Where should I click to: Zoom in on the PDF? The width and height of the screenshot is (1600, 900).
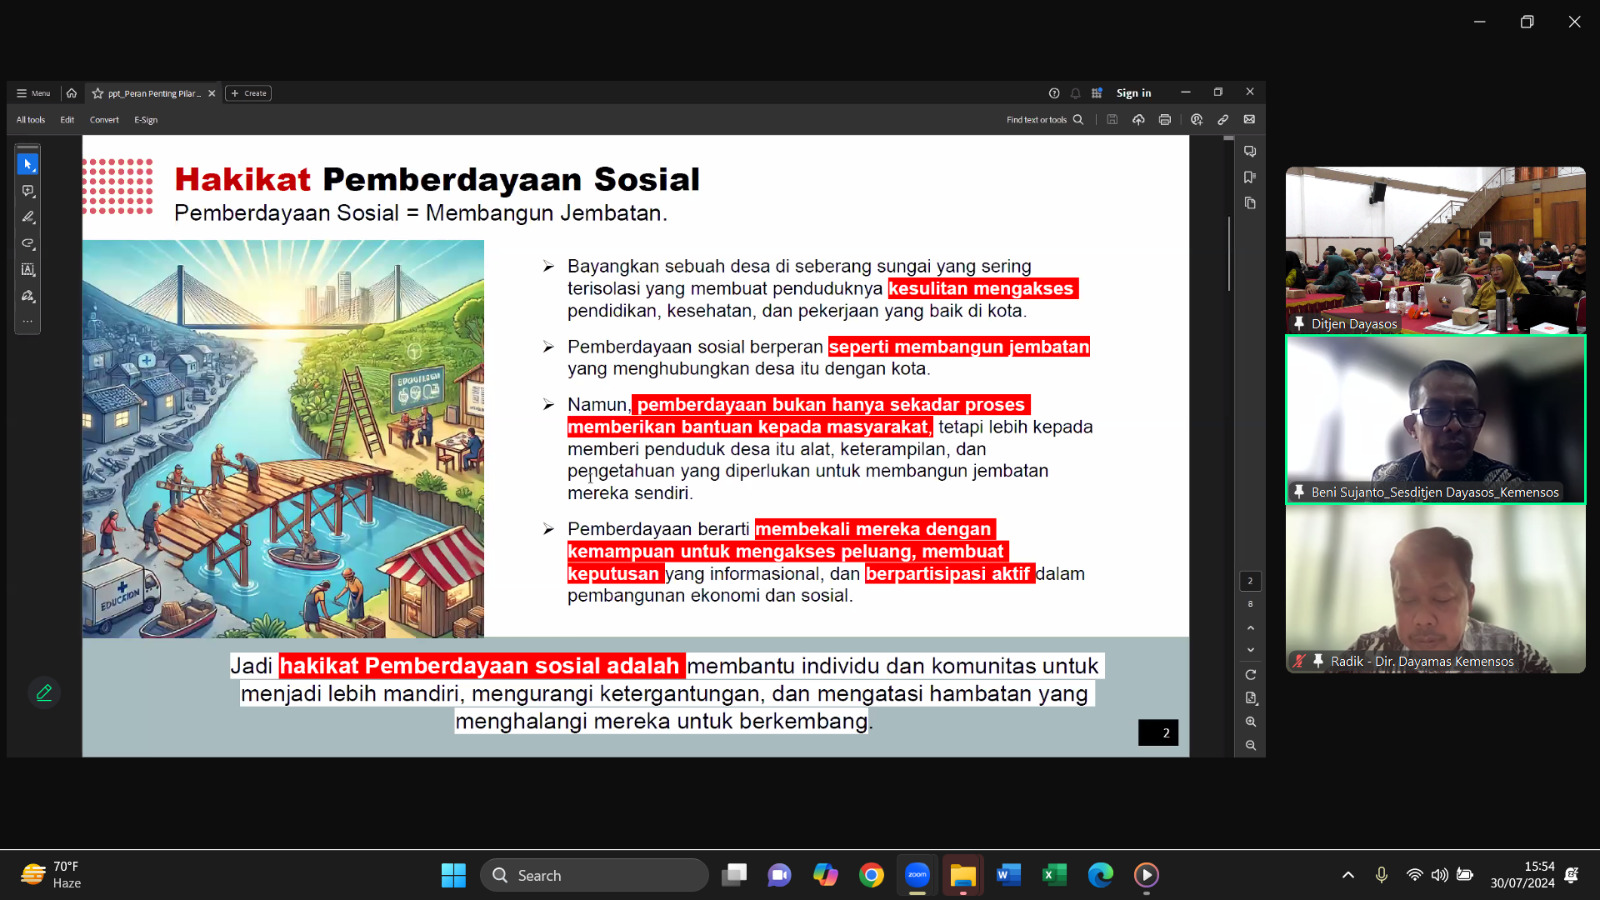[1250, 722]
